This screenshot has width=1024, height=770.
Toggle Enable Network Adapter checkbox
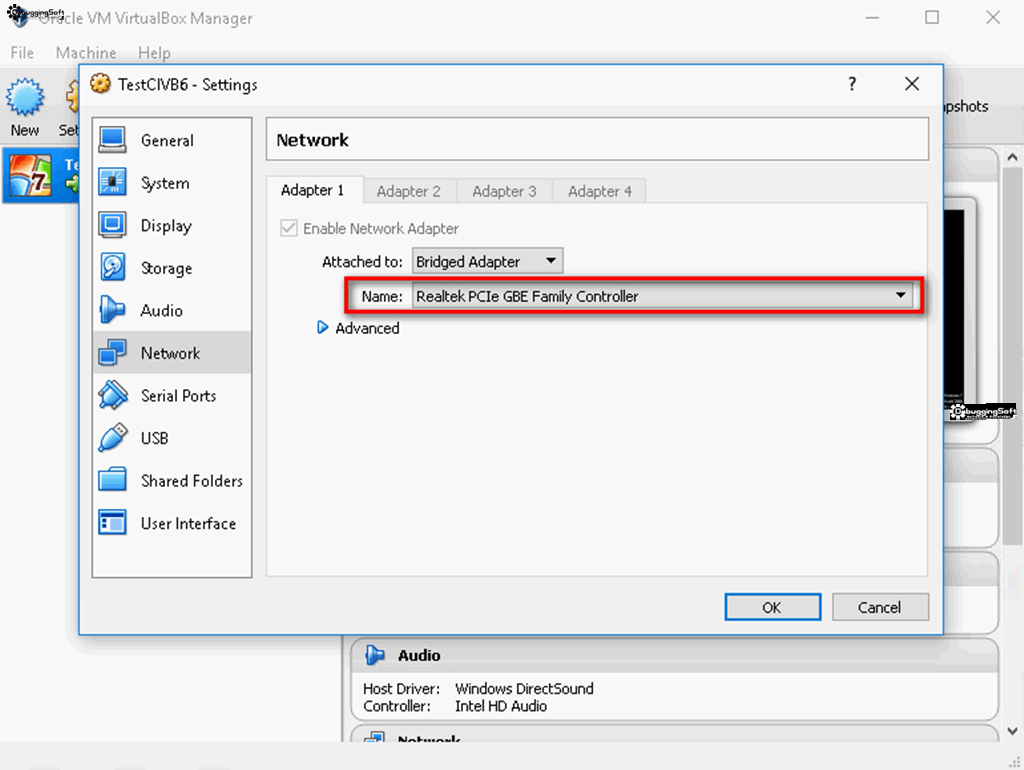point(289,228)
